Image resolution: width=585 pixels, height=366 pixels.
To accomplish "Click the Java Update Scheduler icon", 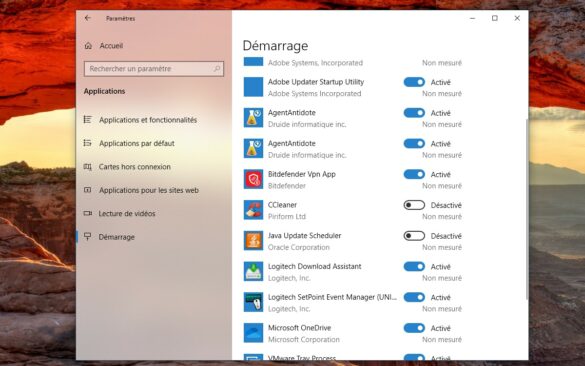I will (253, 241).
